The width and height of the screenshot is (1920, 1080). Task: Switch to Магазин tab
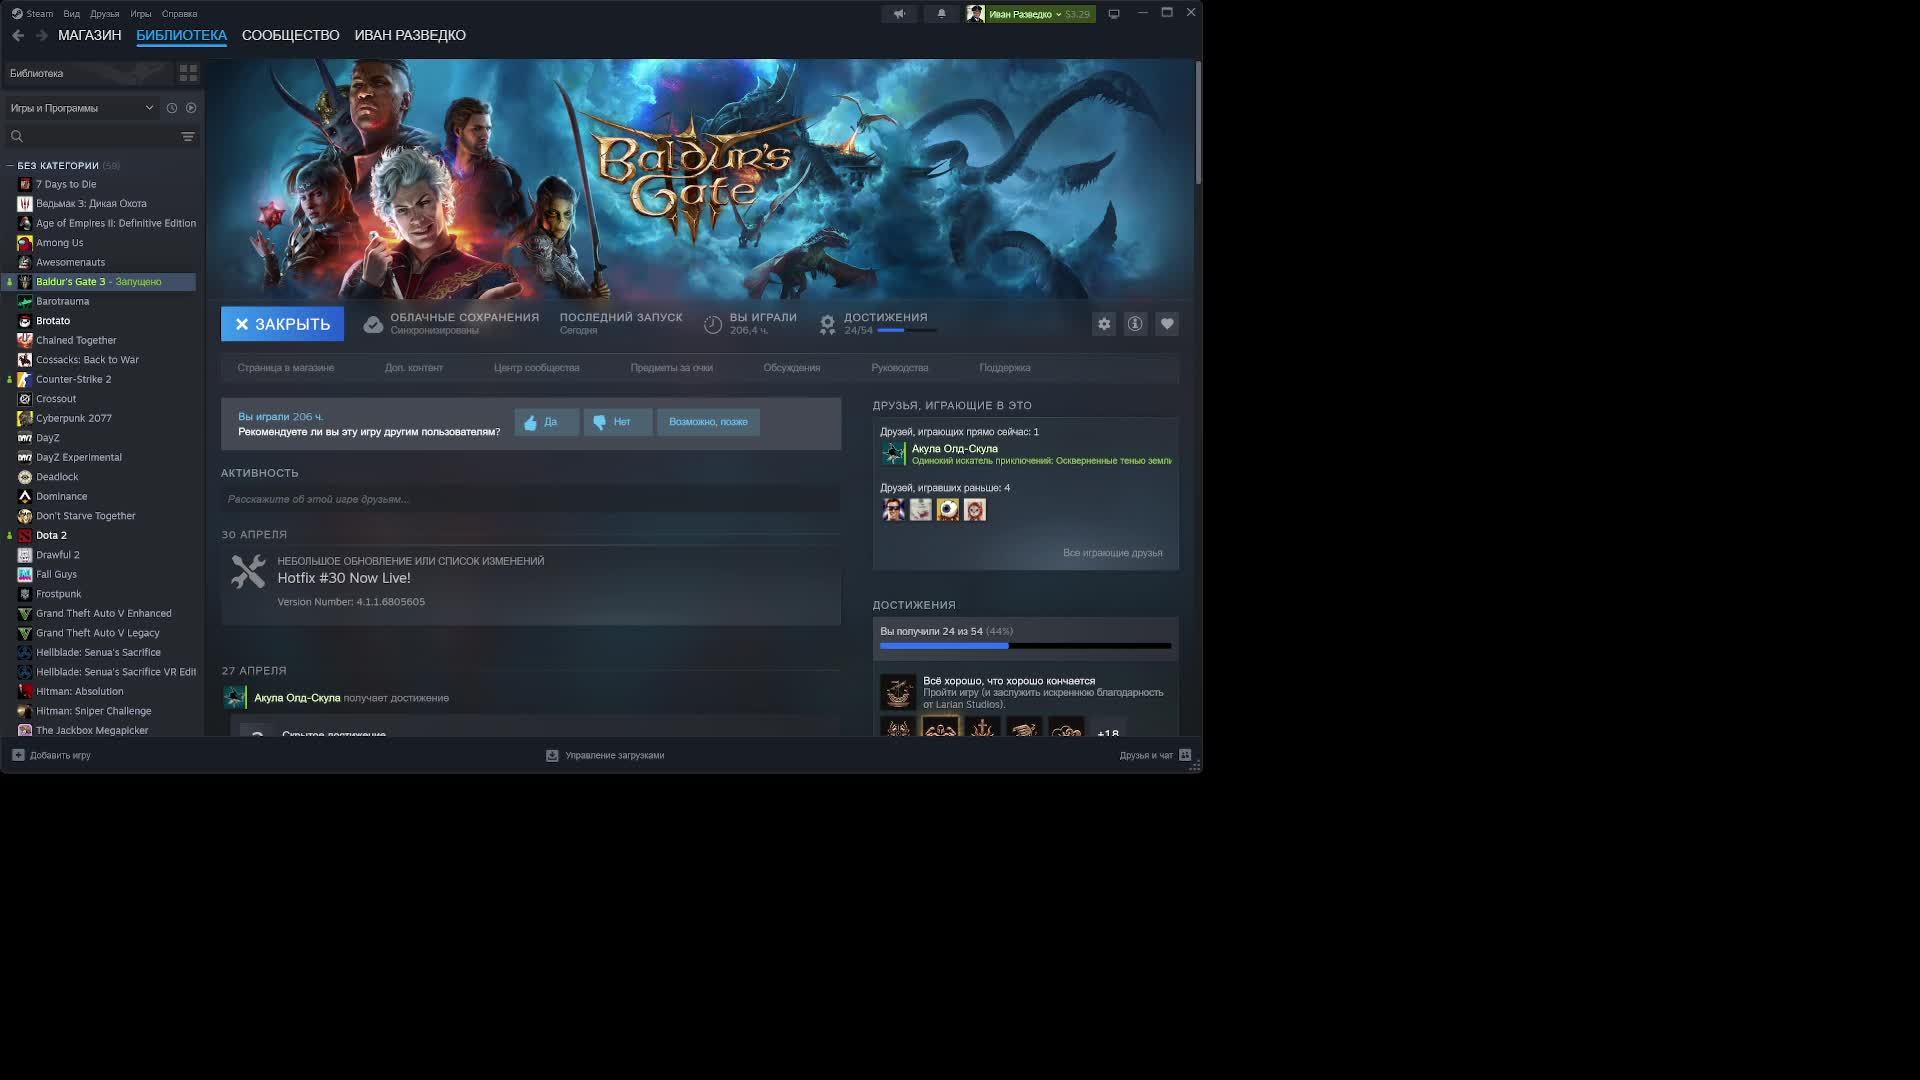(89, 35)
